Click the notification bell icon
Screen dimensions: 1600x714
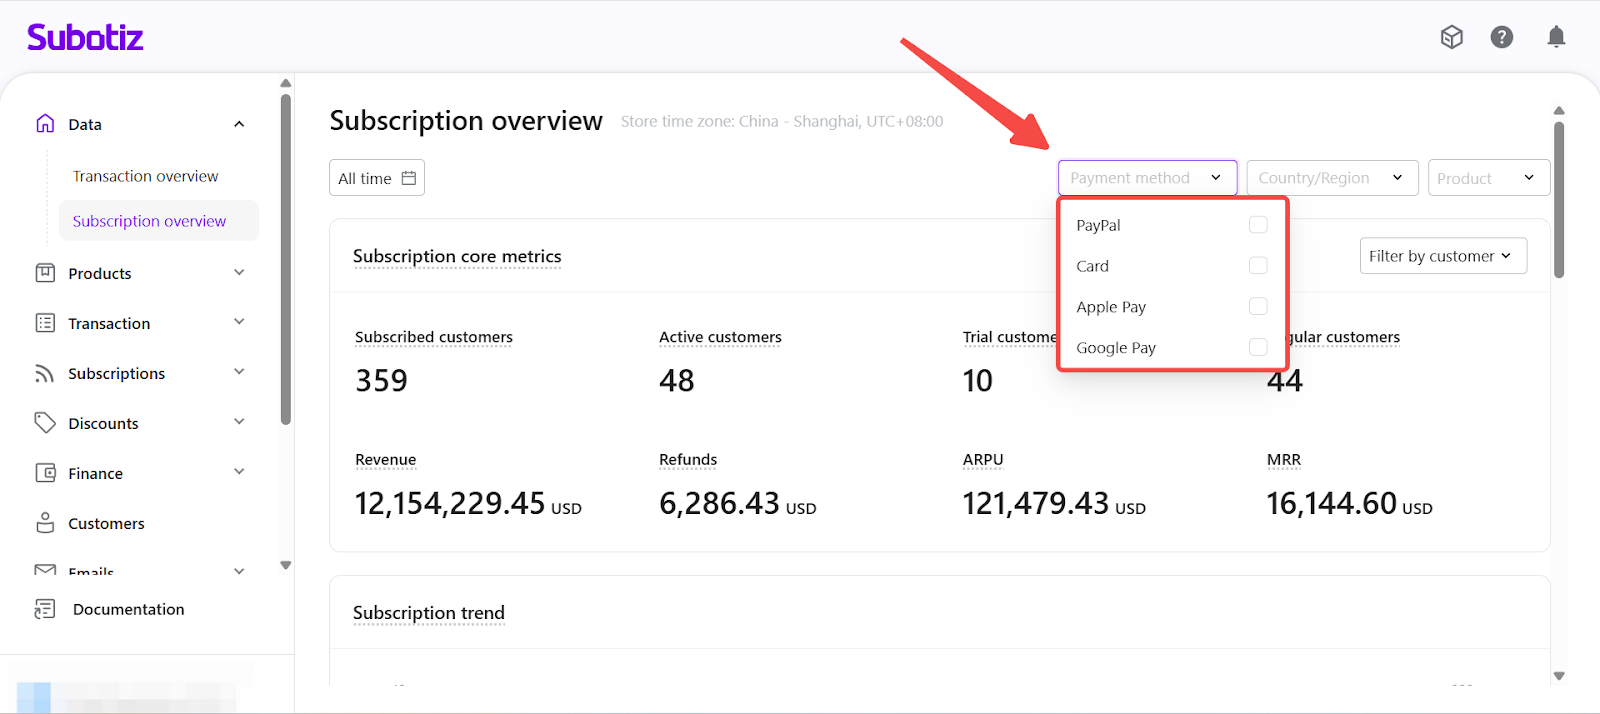pyautogui.click(x=1556, y=37)
